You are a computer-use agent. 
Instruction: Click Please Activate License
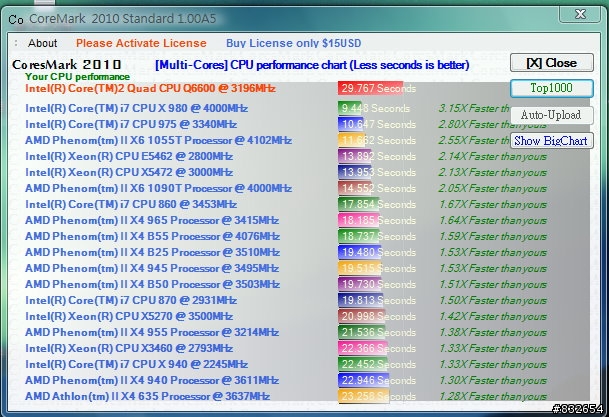(x=141, y=43)
